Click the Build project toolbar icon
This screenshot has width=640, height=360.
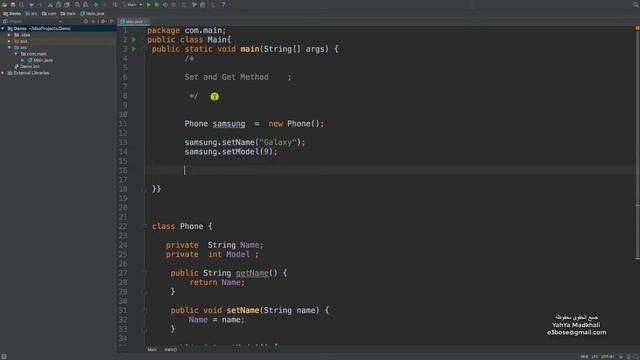115,4
